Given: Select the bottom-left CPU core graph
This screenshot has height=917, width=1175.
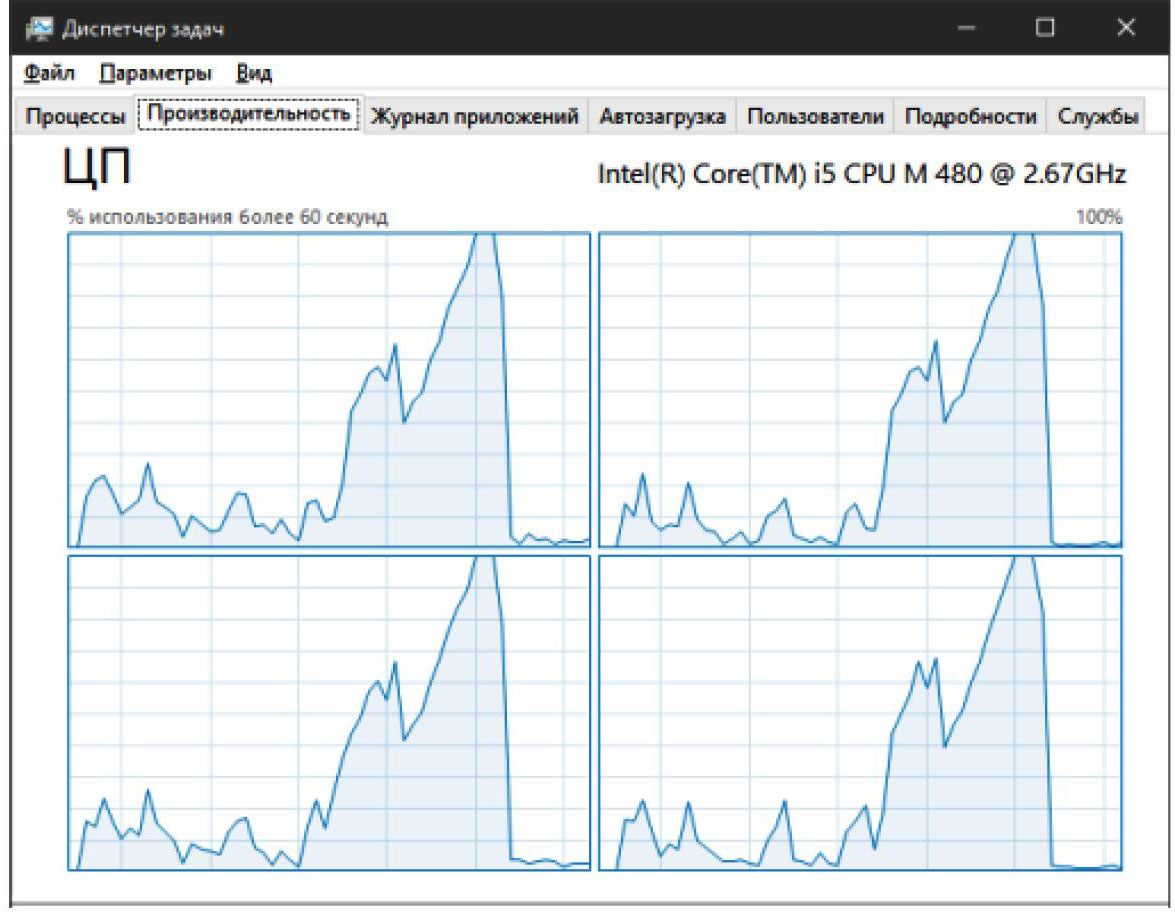Looking at the screenshot, I should tap(329, 712).
